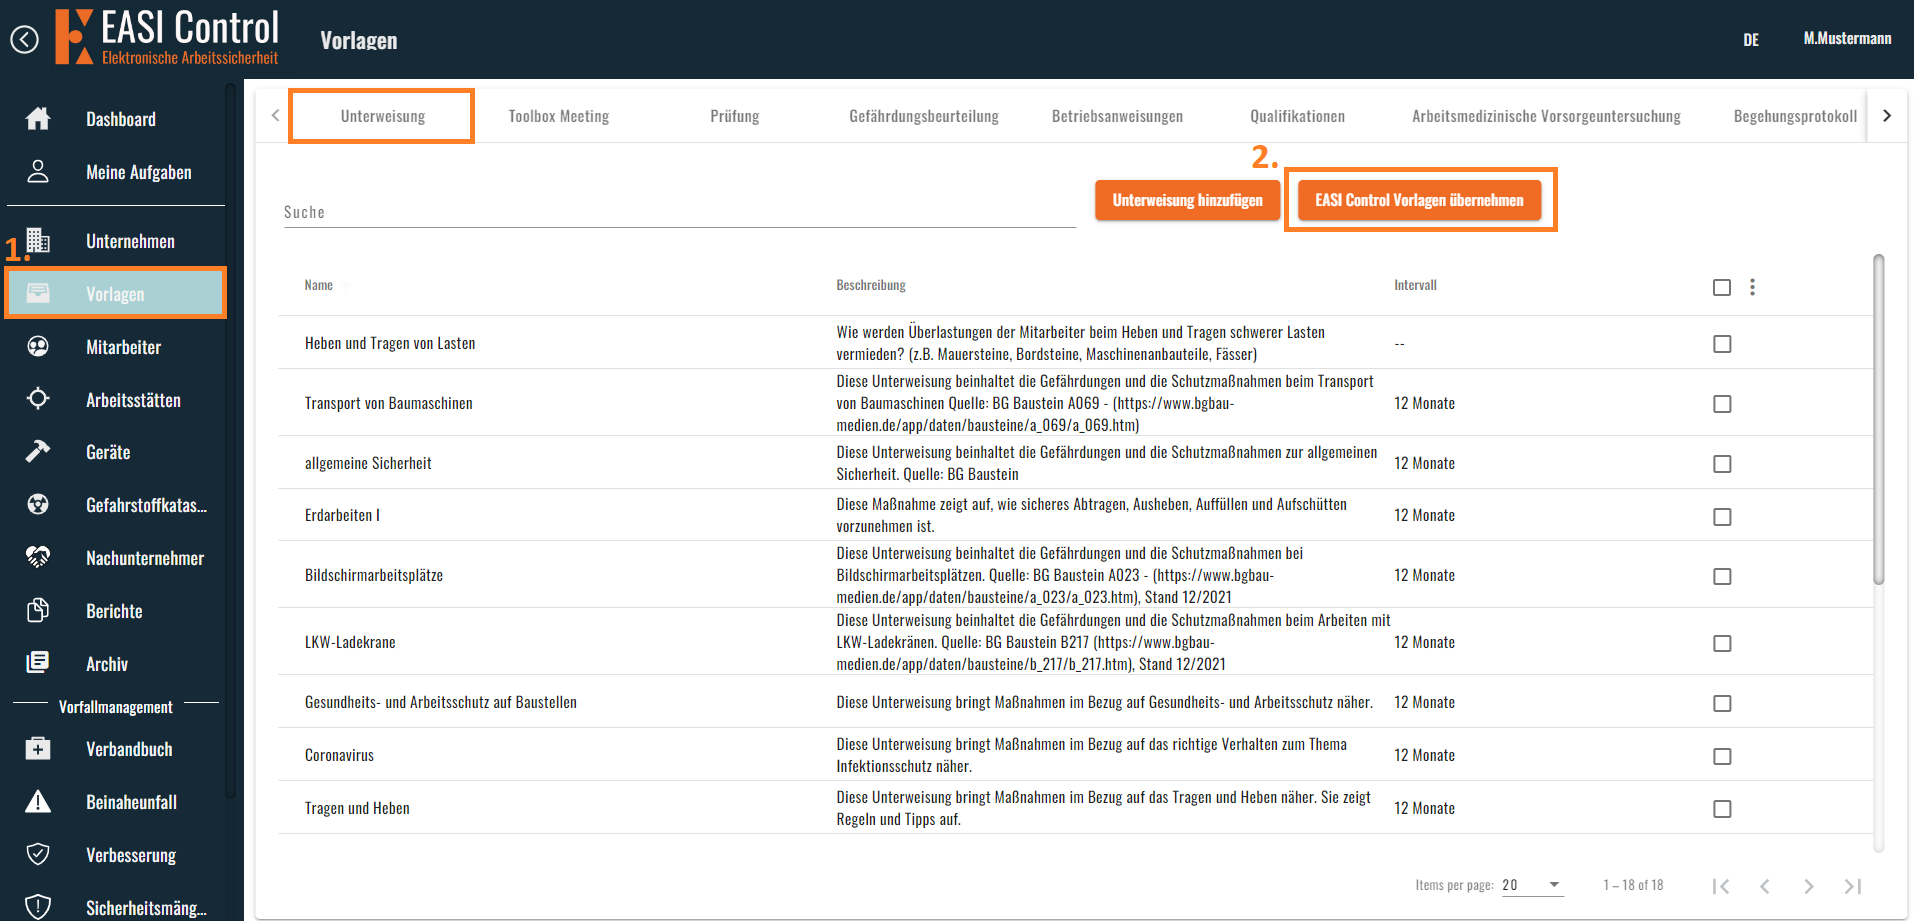This screenshot has height=921, width=1914.
Task: Click Unterweisung hinzufügen button
Action: click(x=1188, y=200)
